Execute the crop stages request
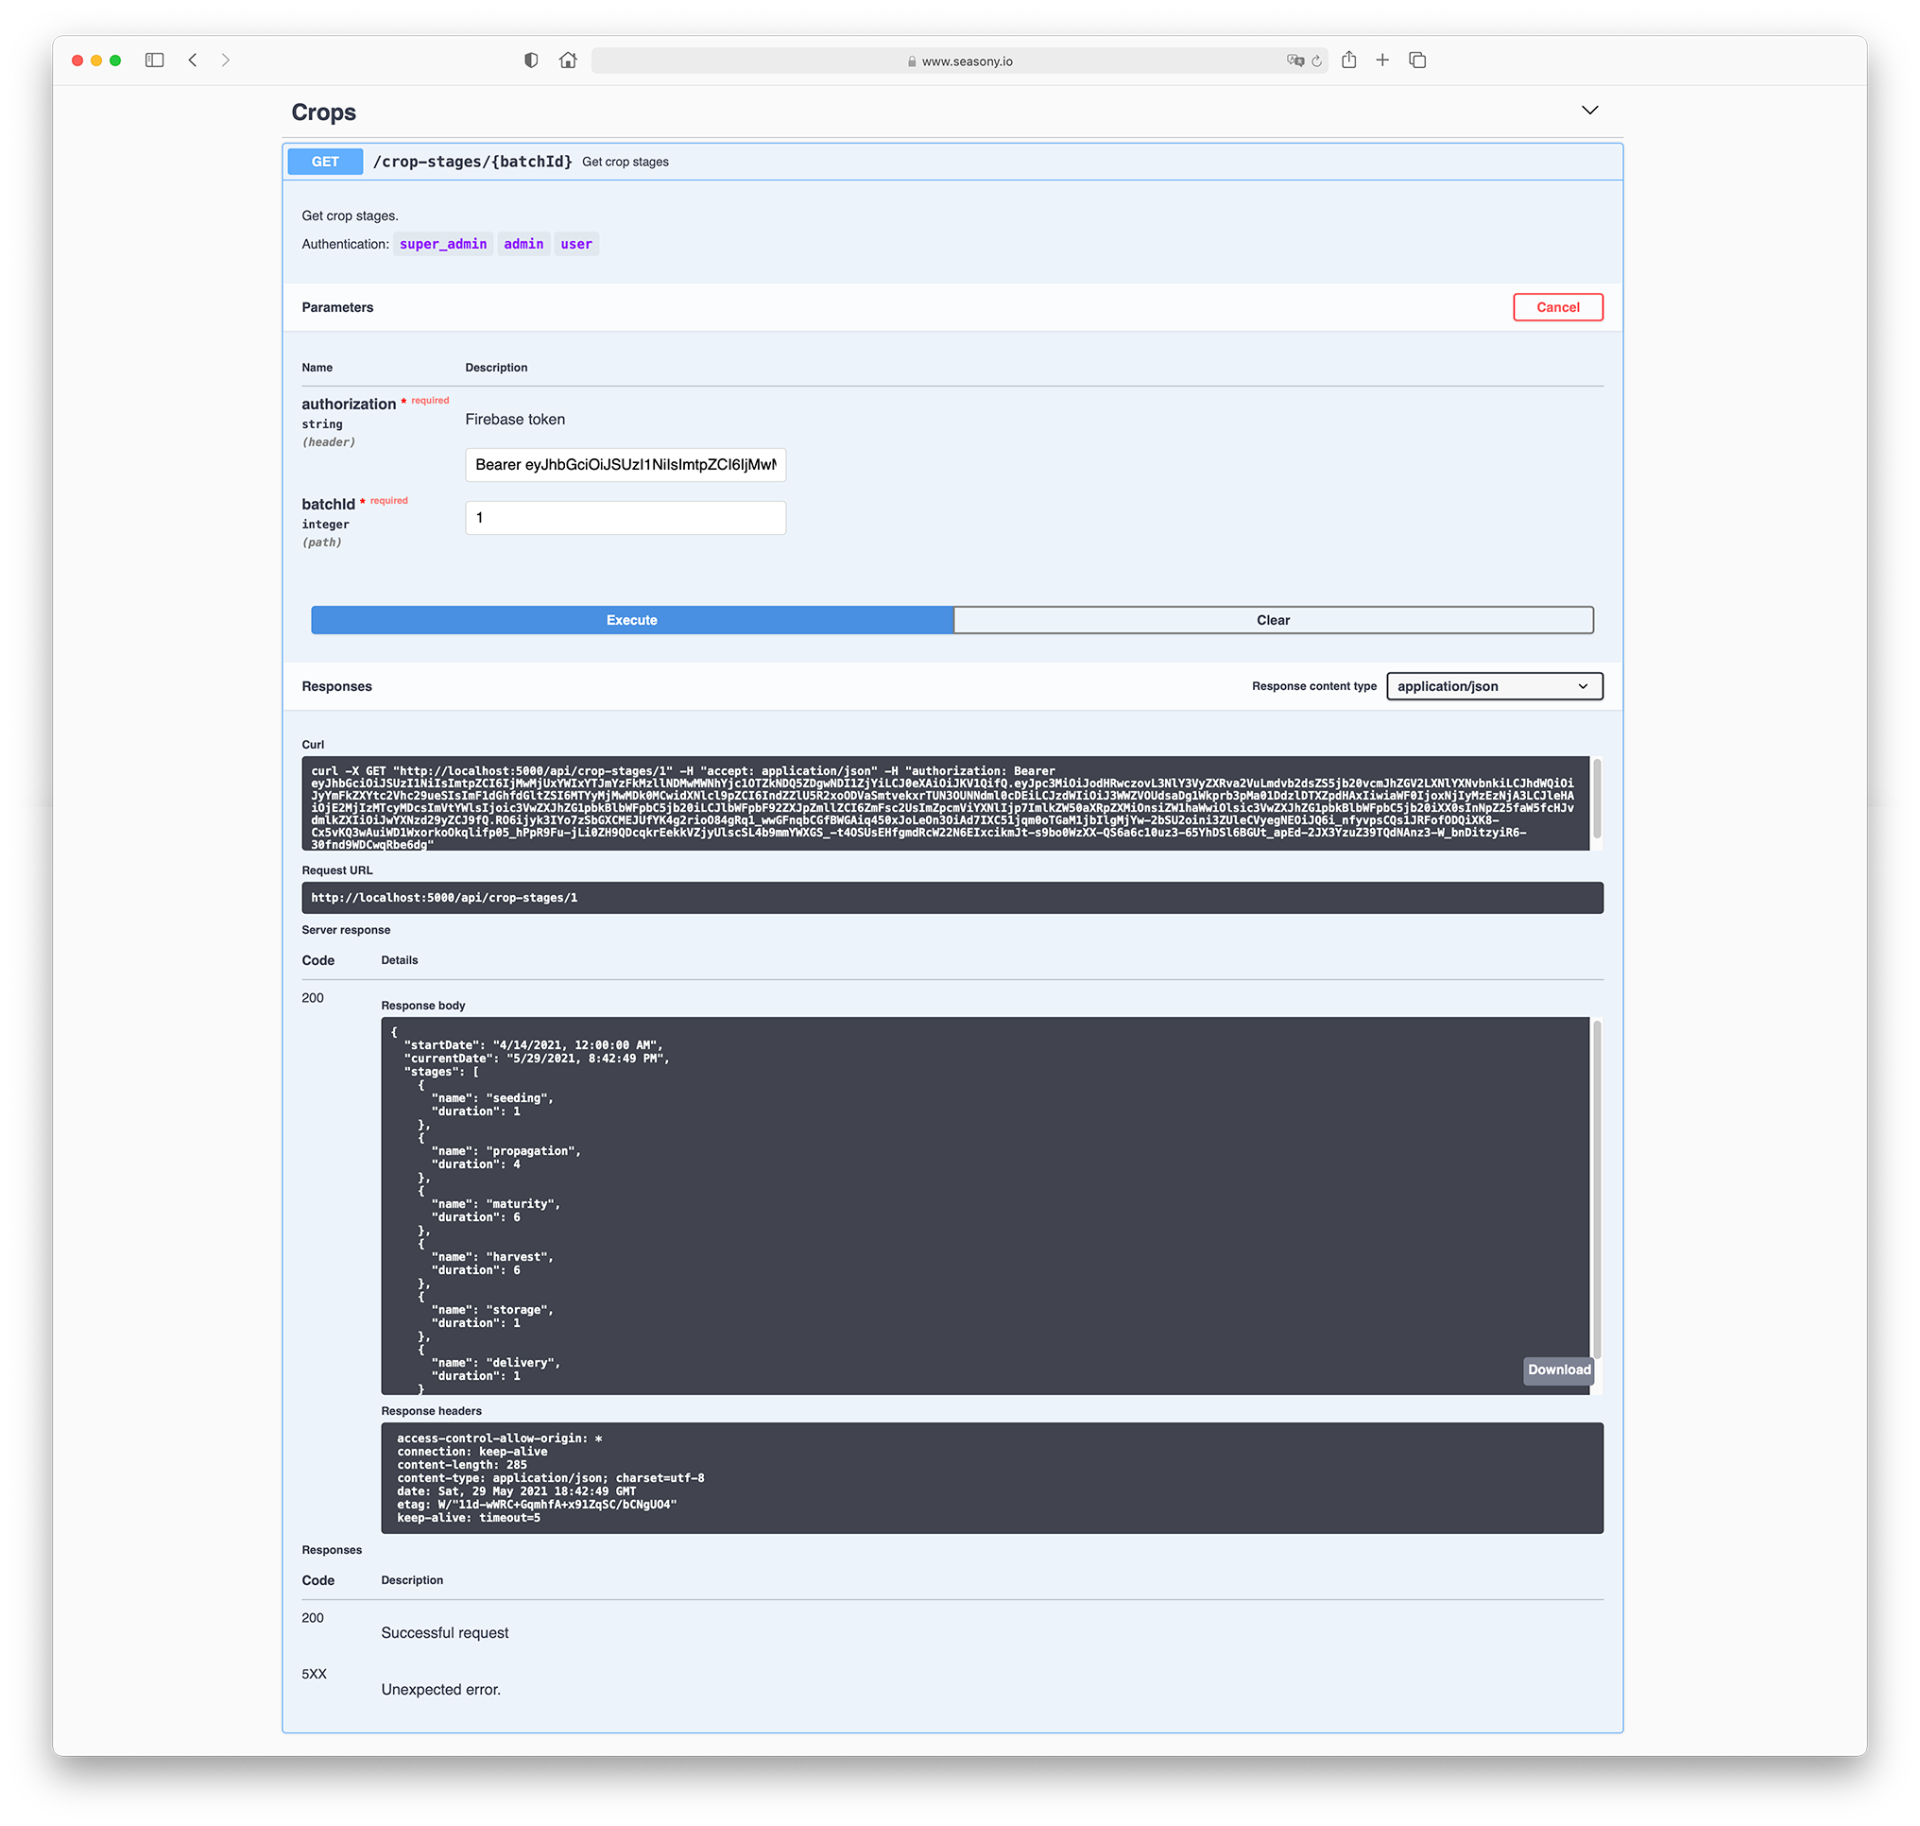The image size is (1920, 1826). pos(632,620)
